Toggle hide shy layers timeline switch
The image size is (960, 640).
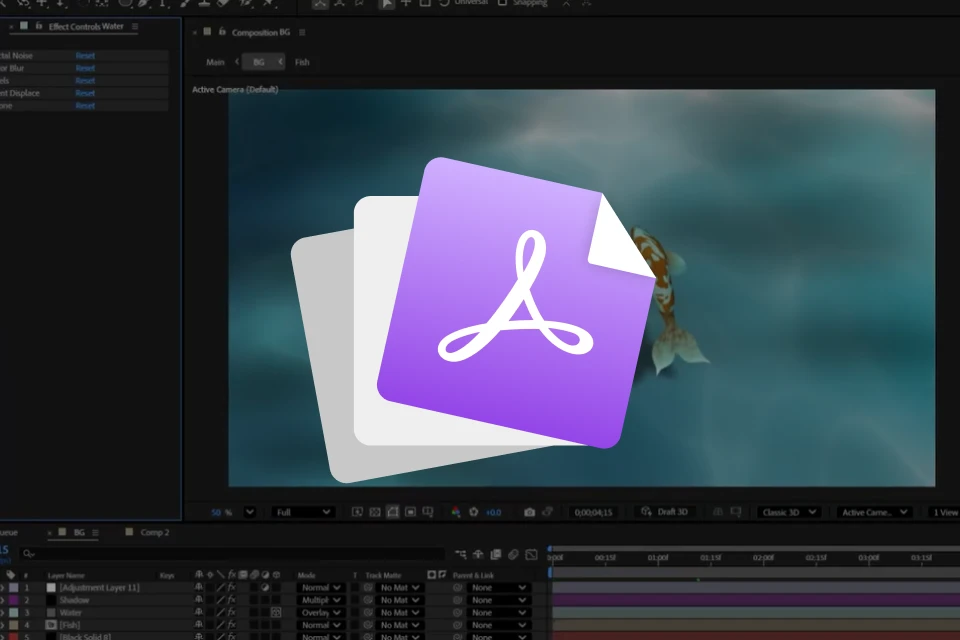[x=478, y=554]
